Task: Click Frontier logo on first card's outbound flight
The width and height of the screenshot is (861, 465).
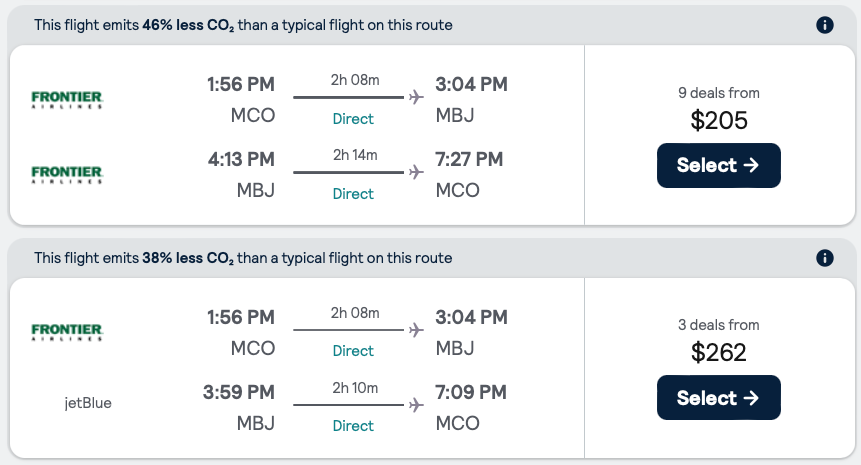Action: (67, 99)
